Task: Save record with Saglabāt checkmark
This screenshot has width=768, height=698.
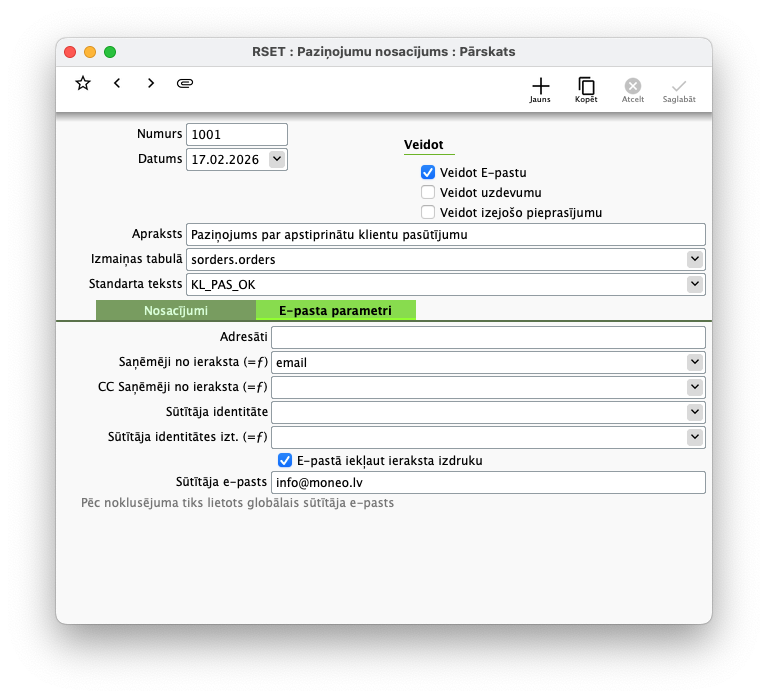Action: (x=679, y=89)
